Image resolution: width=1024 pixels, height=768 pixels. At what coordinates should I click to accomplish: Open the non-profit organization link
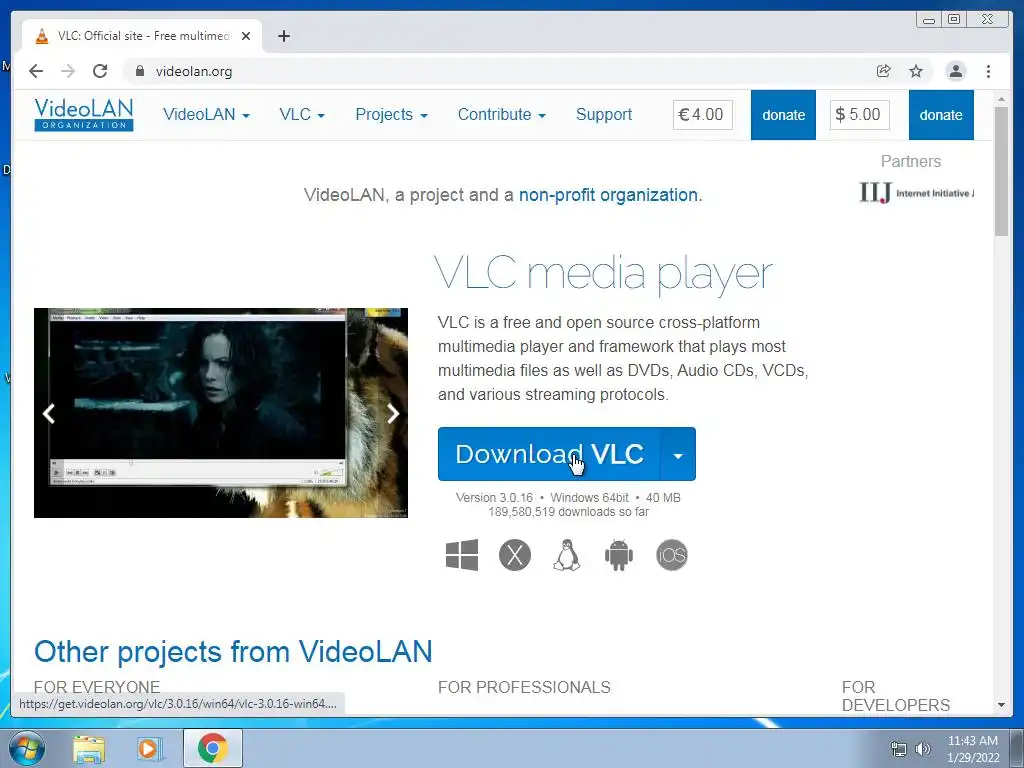tap(608, 195)
